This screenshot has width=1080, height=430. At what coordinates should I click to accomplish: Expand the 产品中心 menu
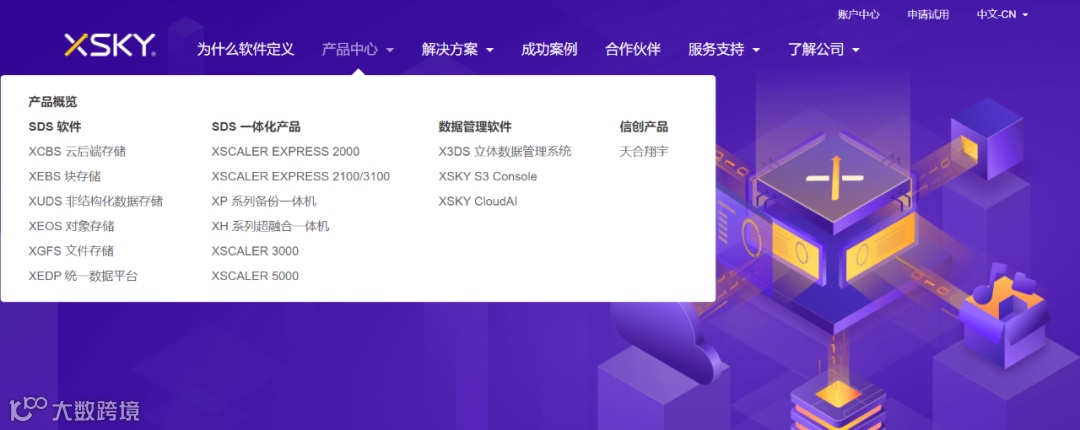click(357, 50)
